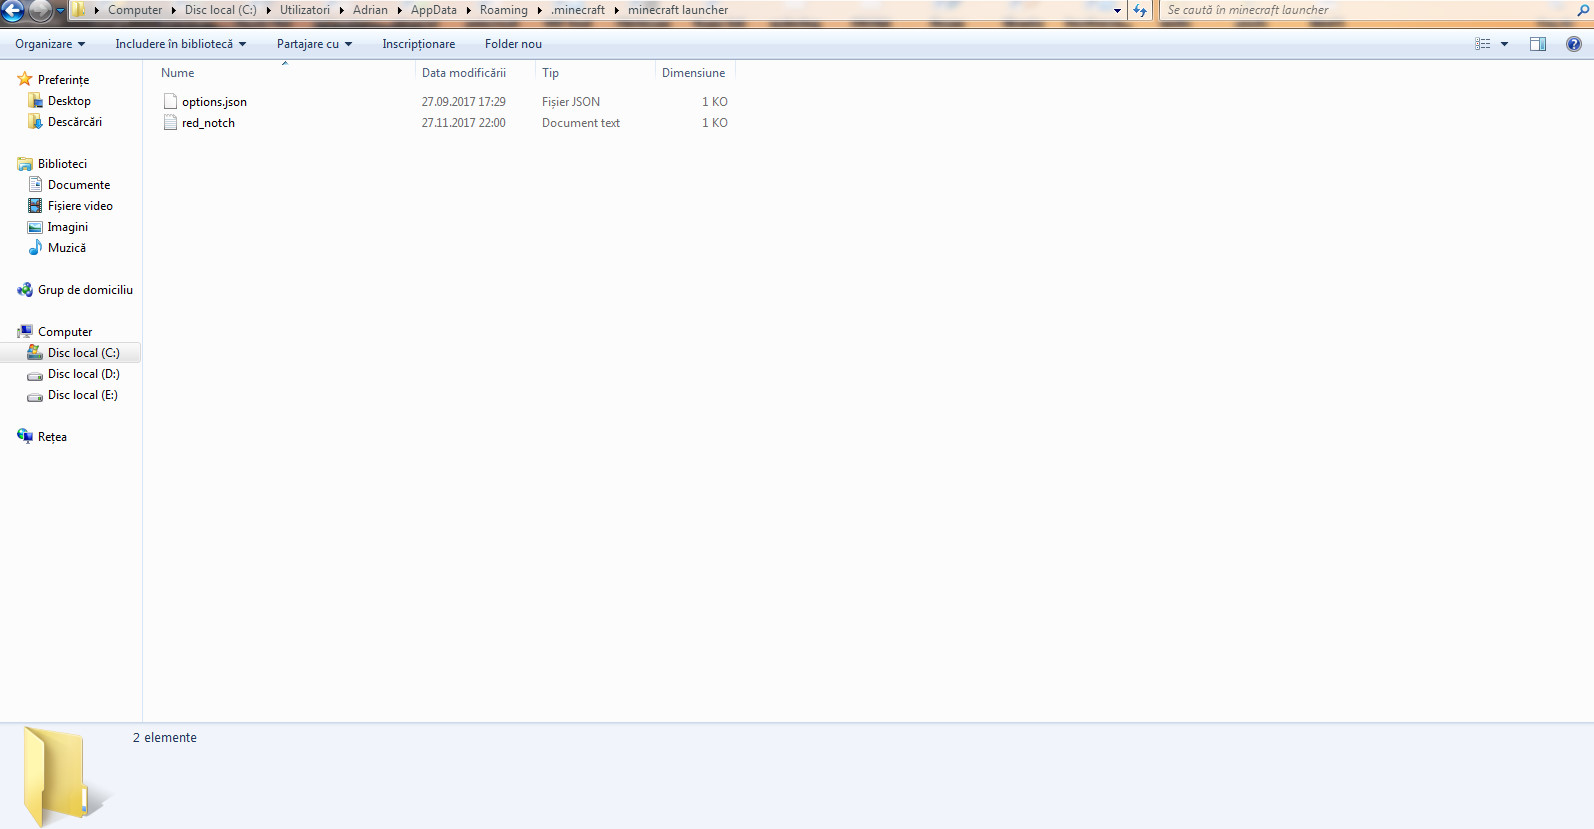Open the Documente library
This screenshot has height=829, width=1594.
(79, 185)
